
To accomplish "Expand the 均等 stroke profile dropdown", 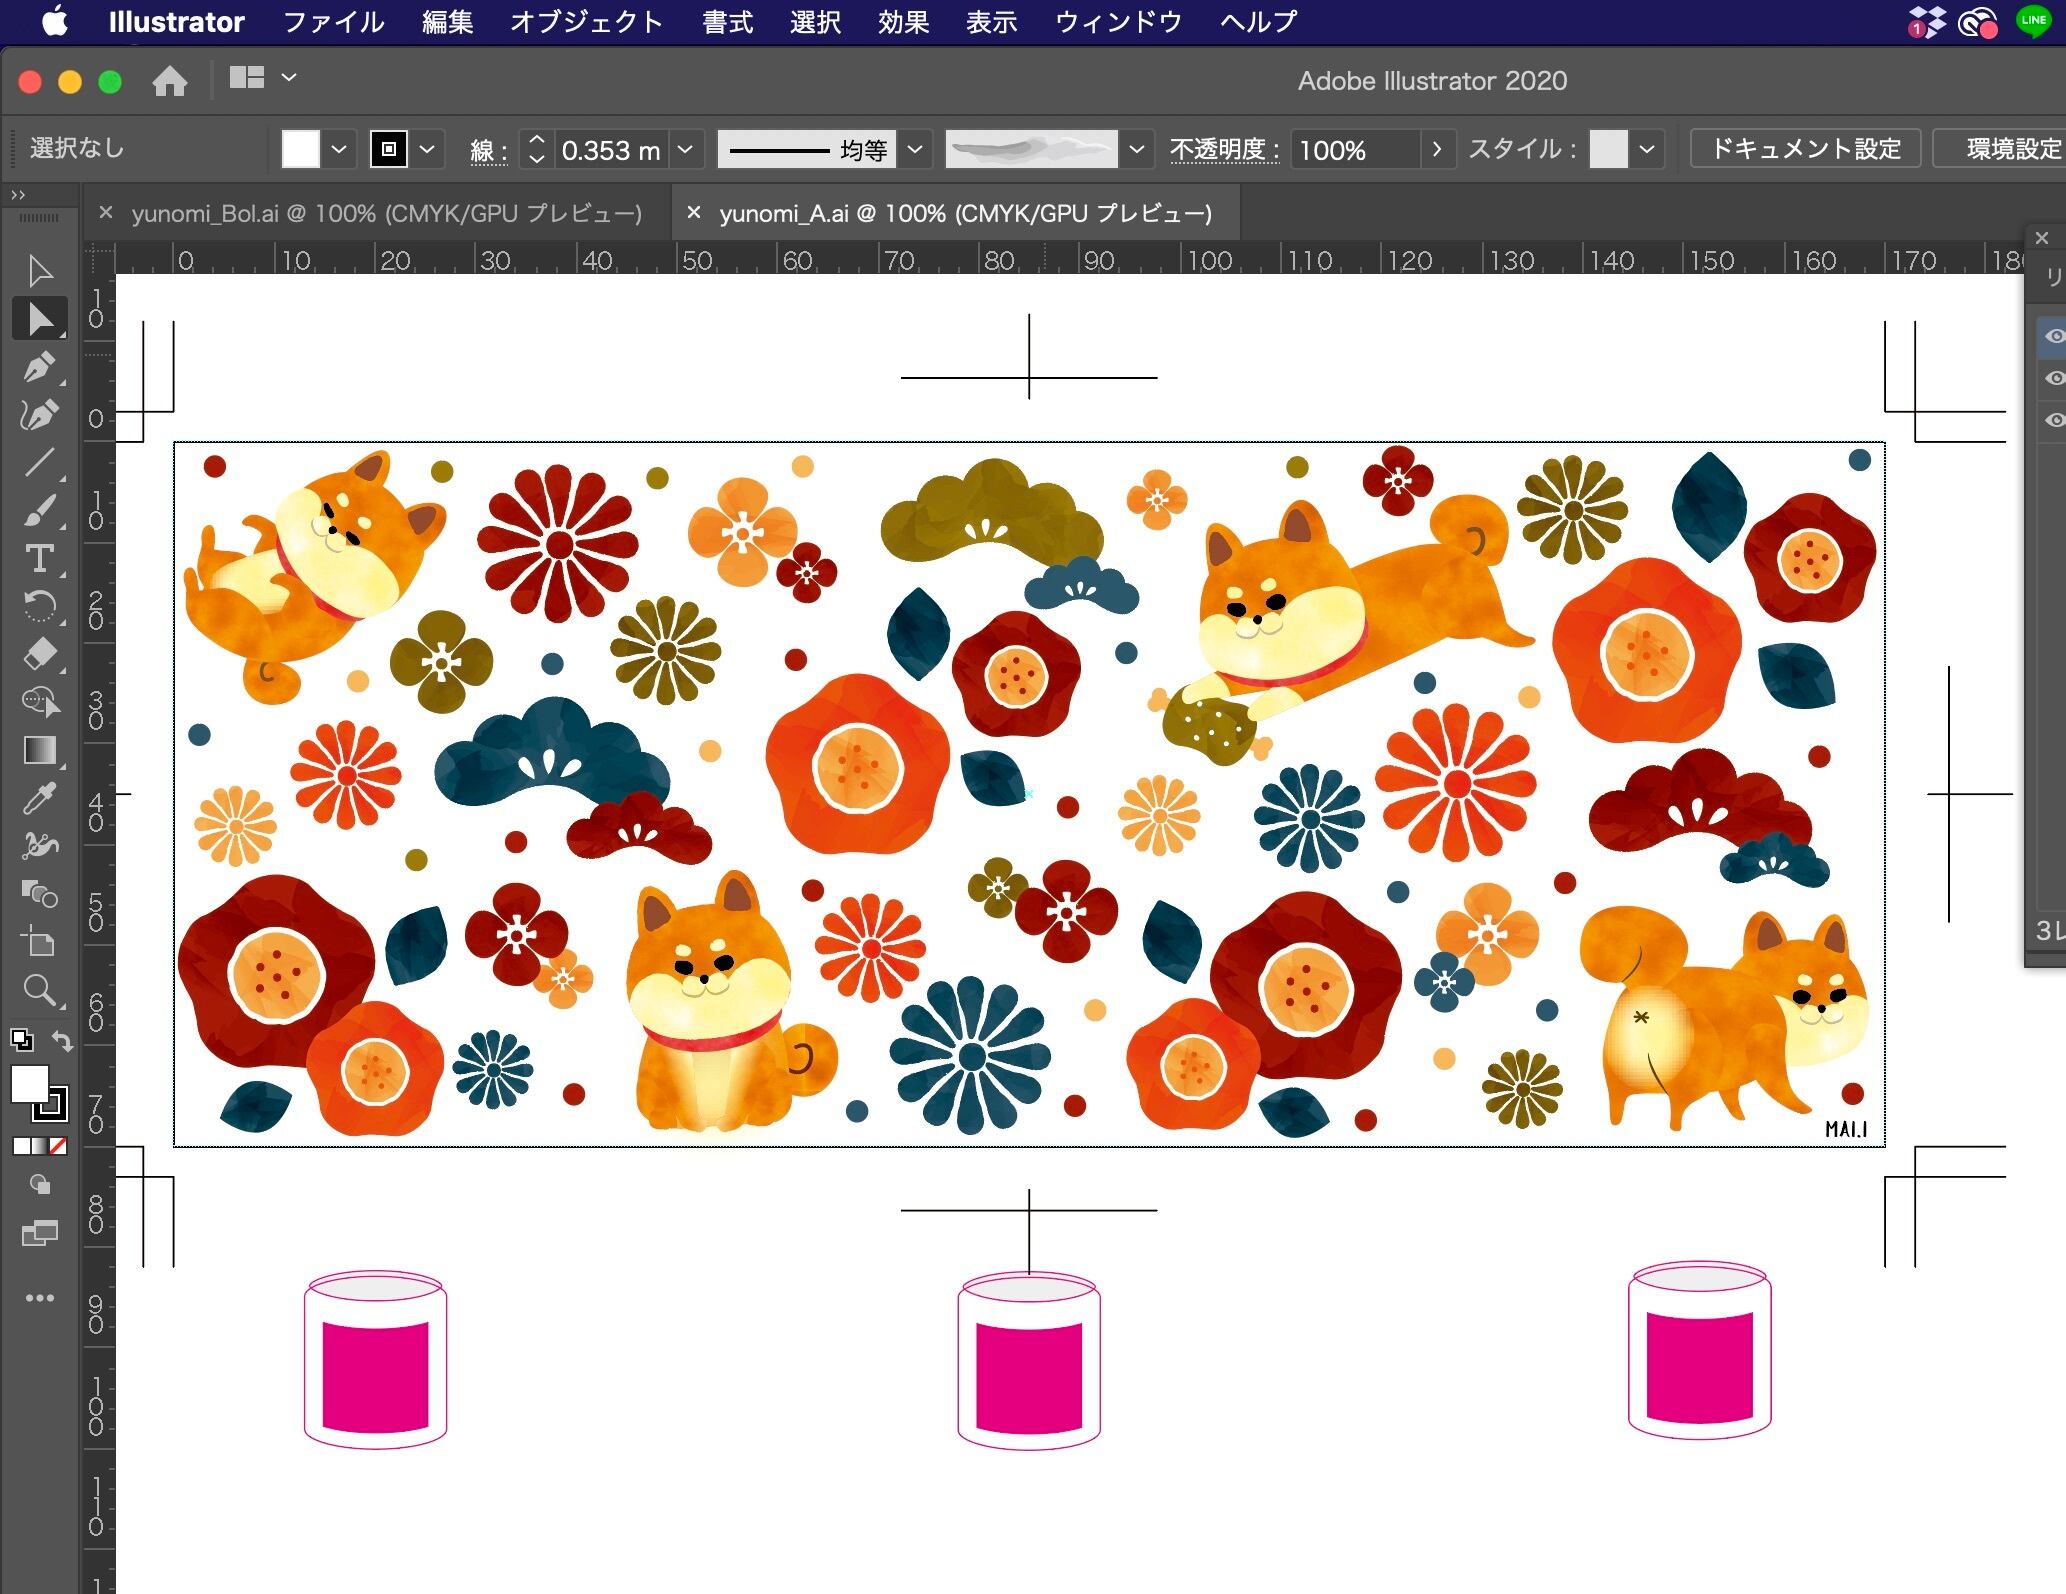I will click(915, 150).
